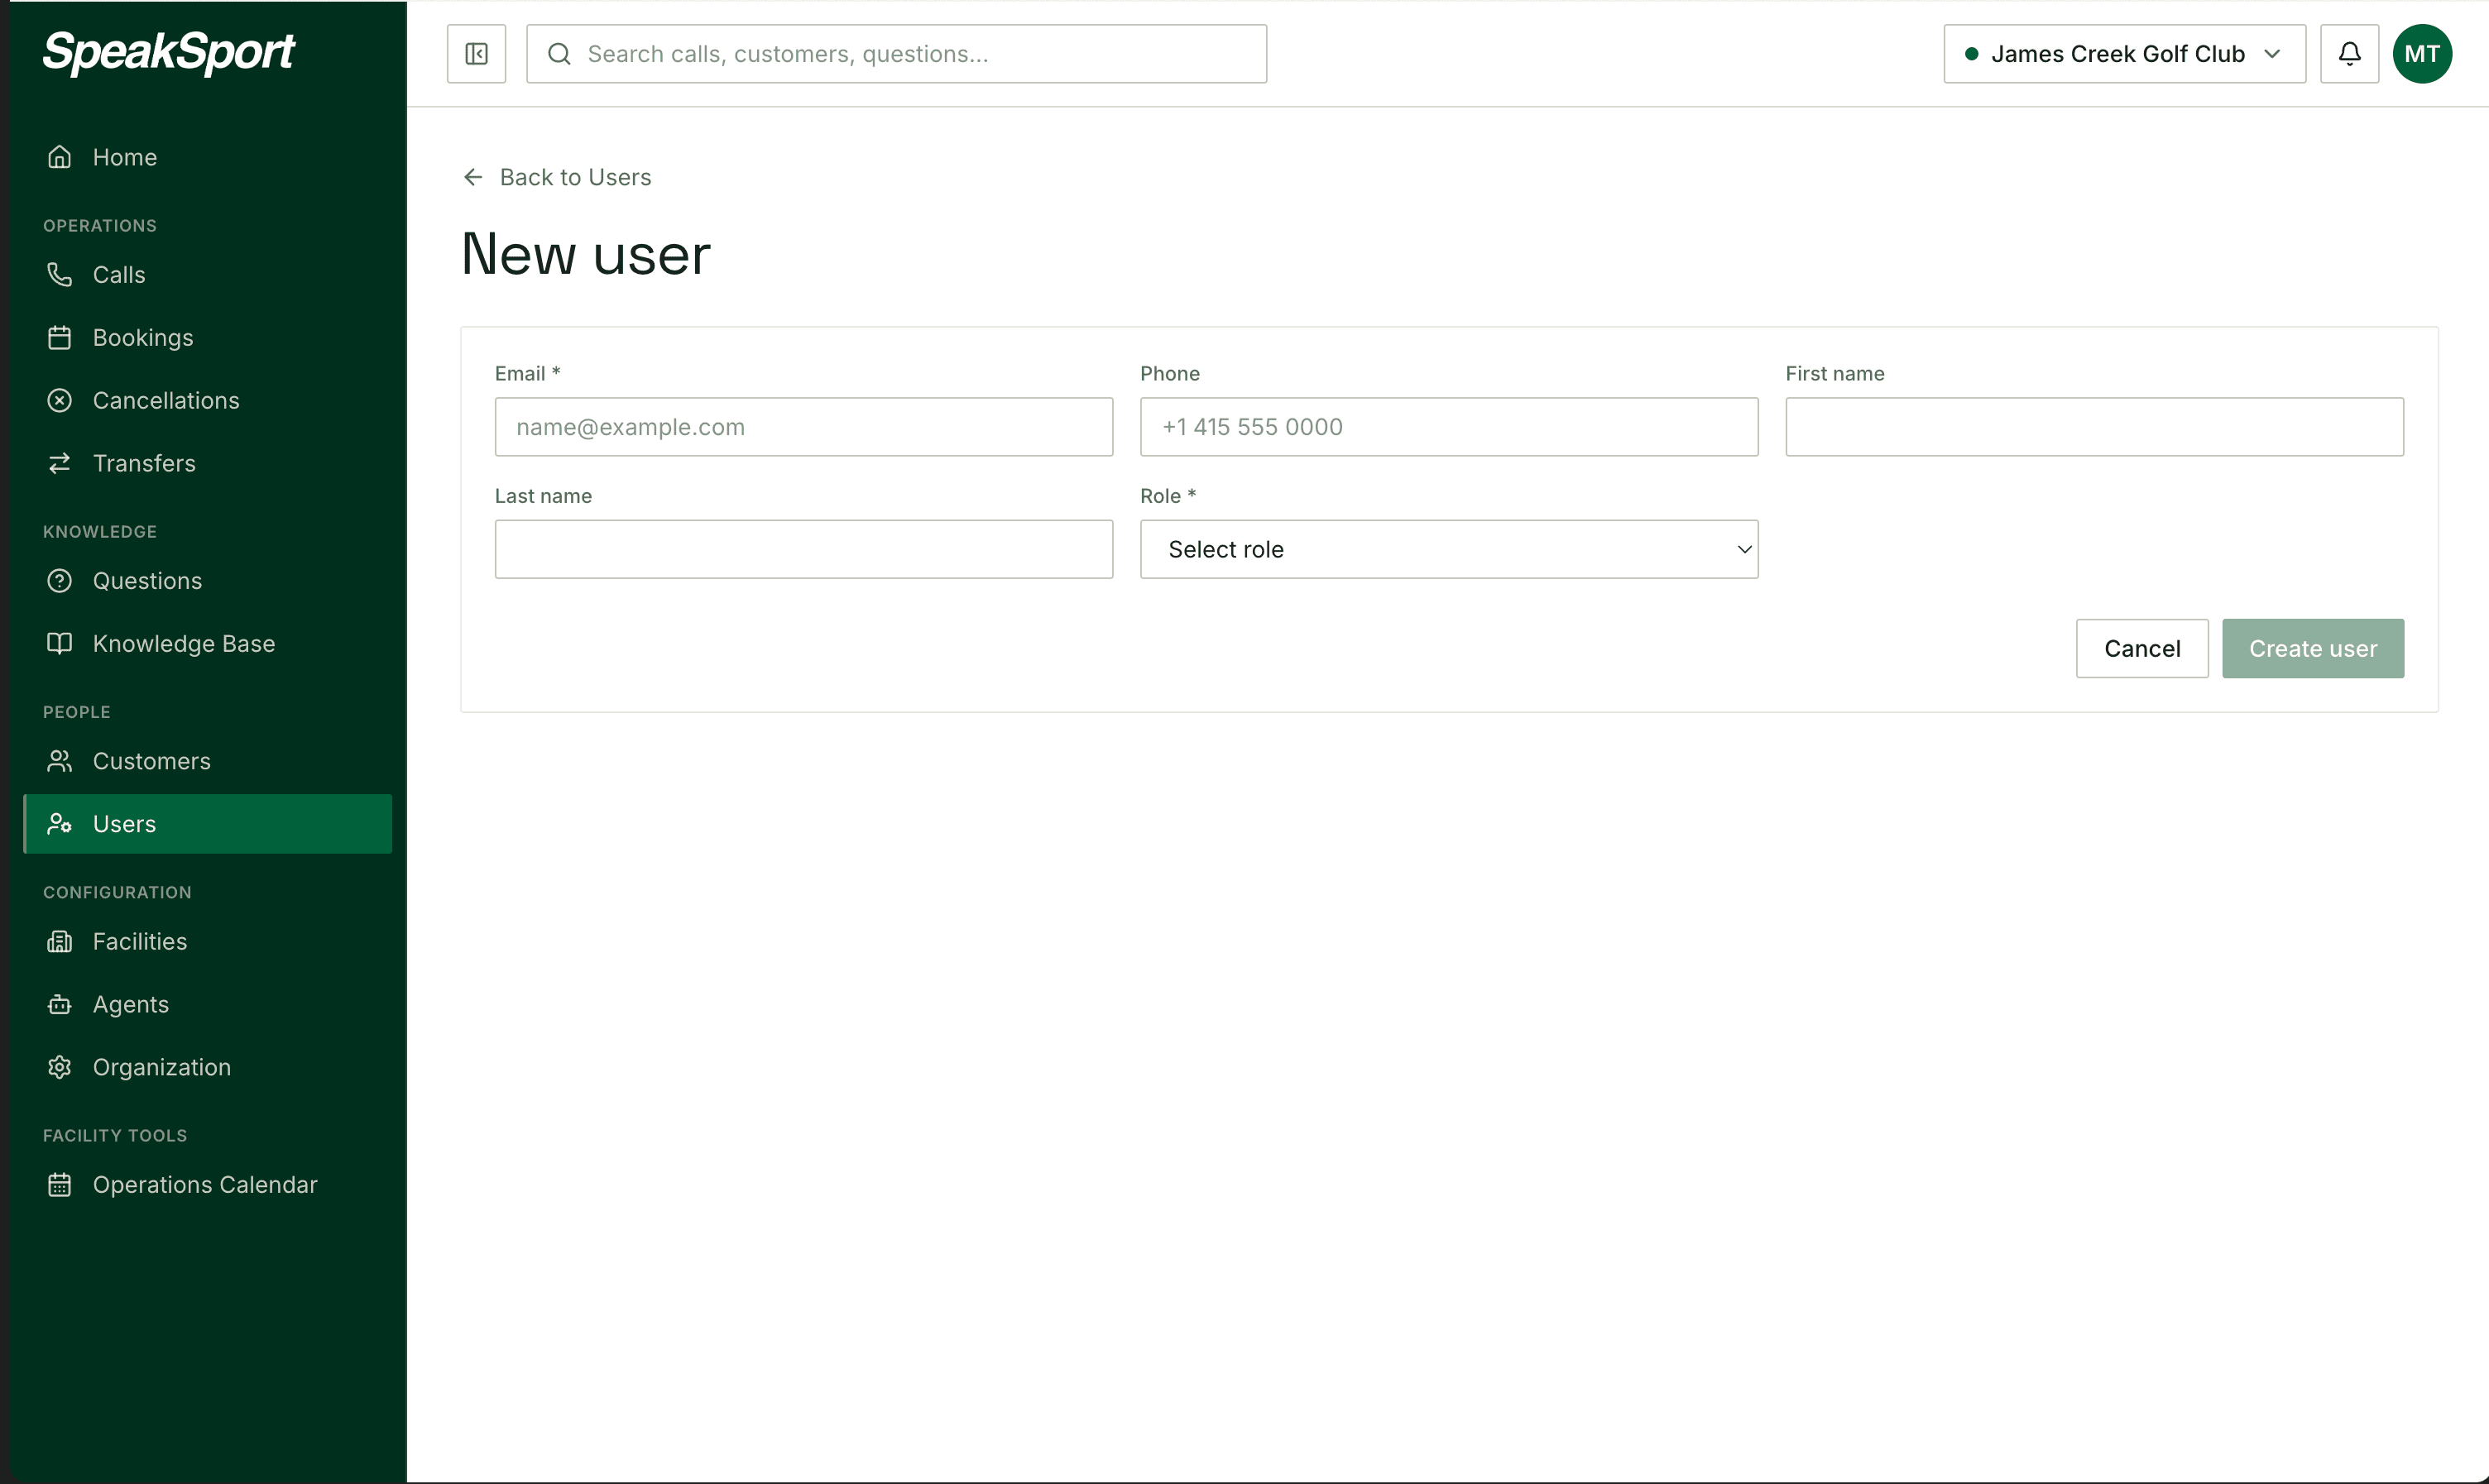2489x1484 pixels.
Task: Navigate to Knowledge Base
Action: (x=208, y=644)
